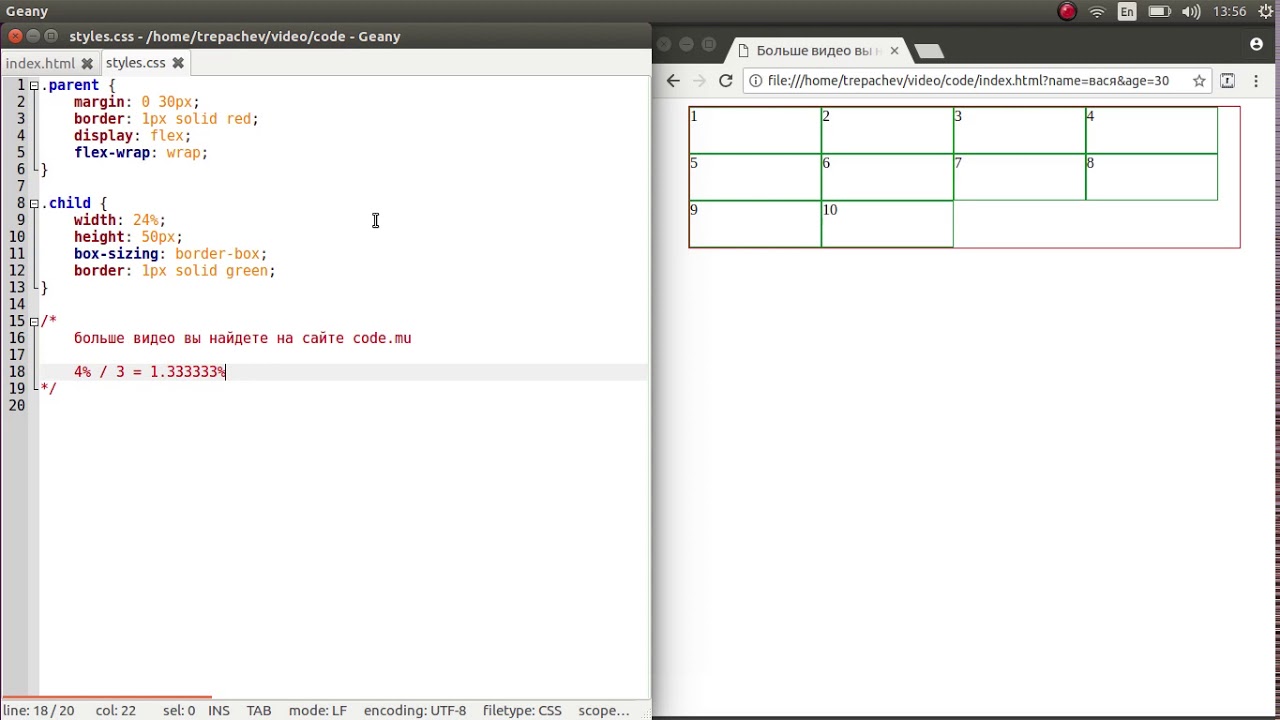Open the Wi-Fi network indicator
This screenshot has height=720, width=1280.
(x=1097, y=12)
